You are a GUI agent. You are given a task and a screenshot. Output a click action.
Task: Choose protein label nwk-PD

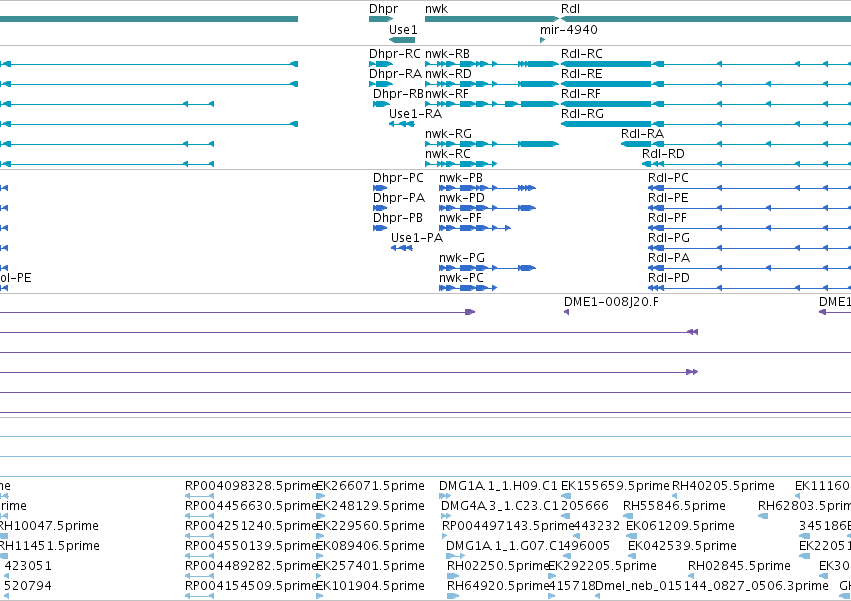pos(462,198)
